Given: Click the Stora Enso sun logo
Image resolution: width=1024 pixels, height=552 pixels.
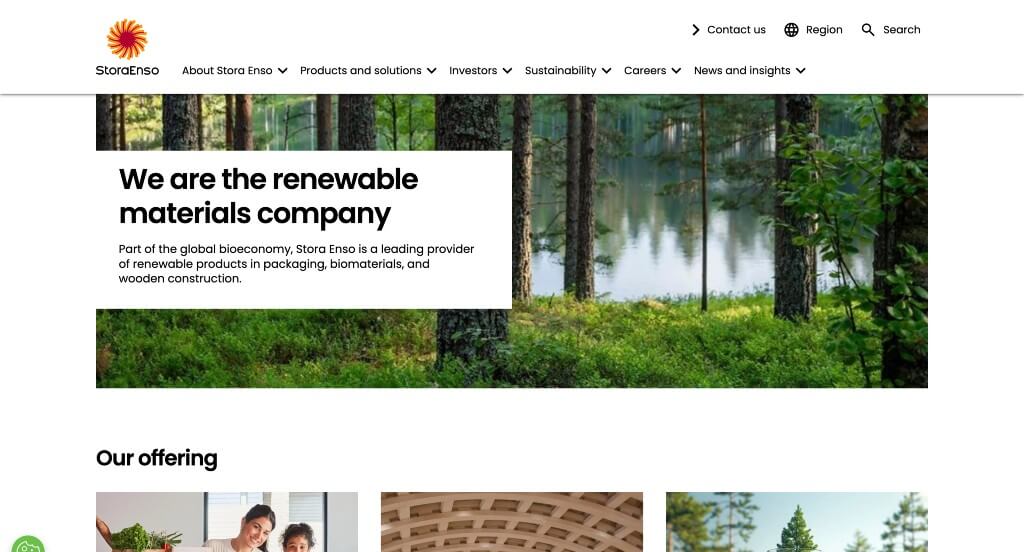Looking at the screenshot, I should point(127,39).
